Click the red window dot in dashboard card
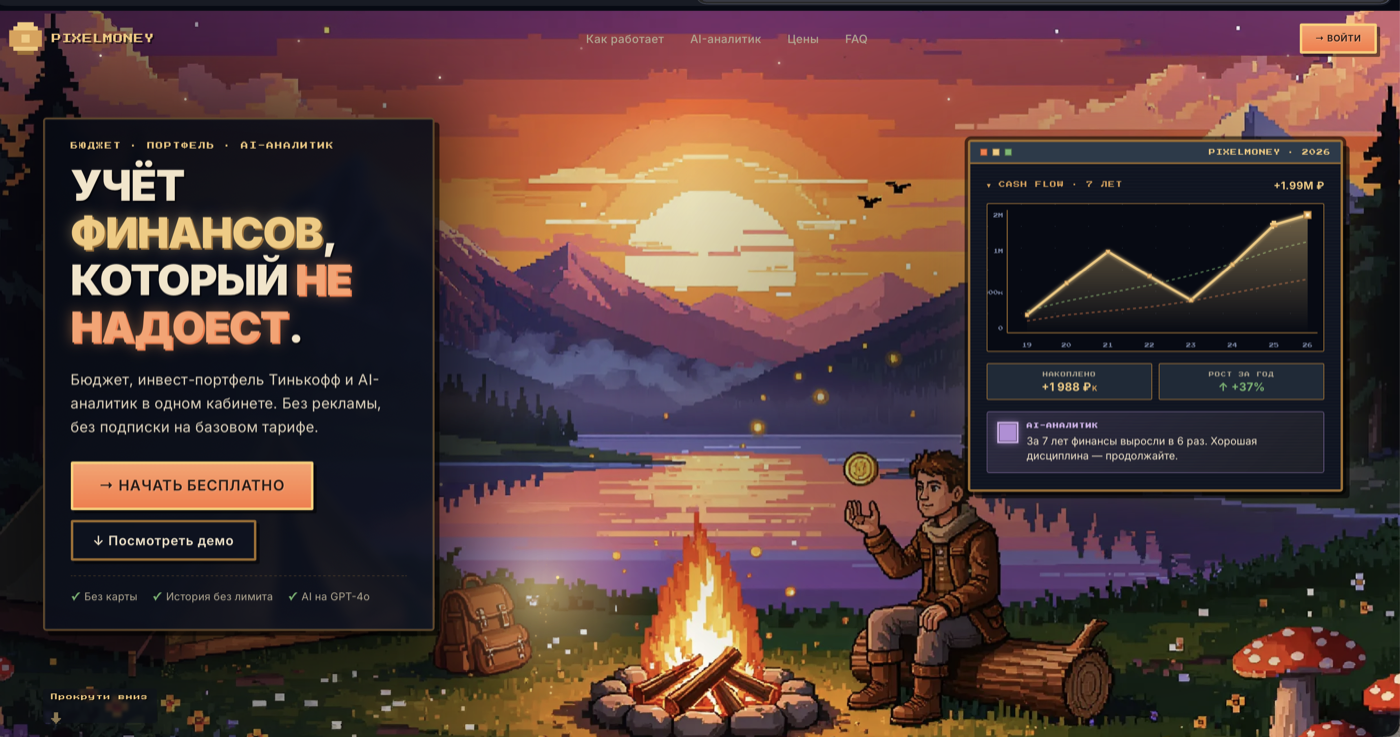 pyautogui.click(x=984, y=152)
